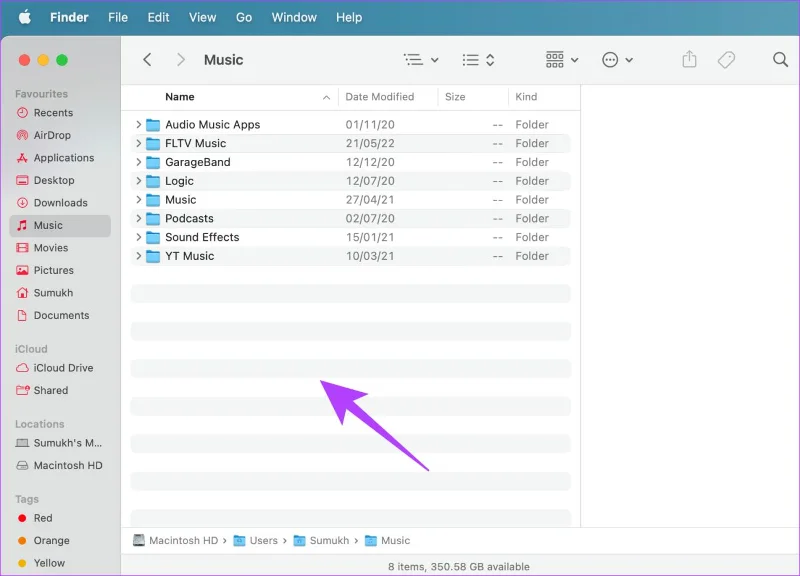The image size is (800, 576).
Task: Click the 27/04/21 date cell
Action: [x=370, y=199]
